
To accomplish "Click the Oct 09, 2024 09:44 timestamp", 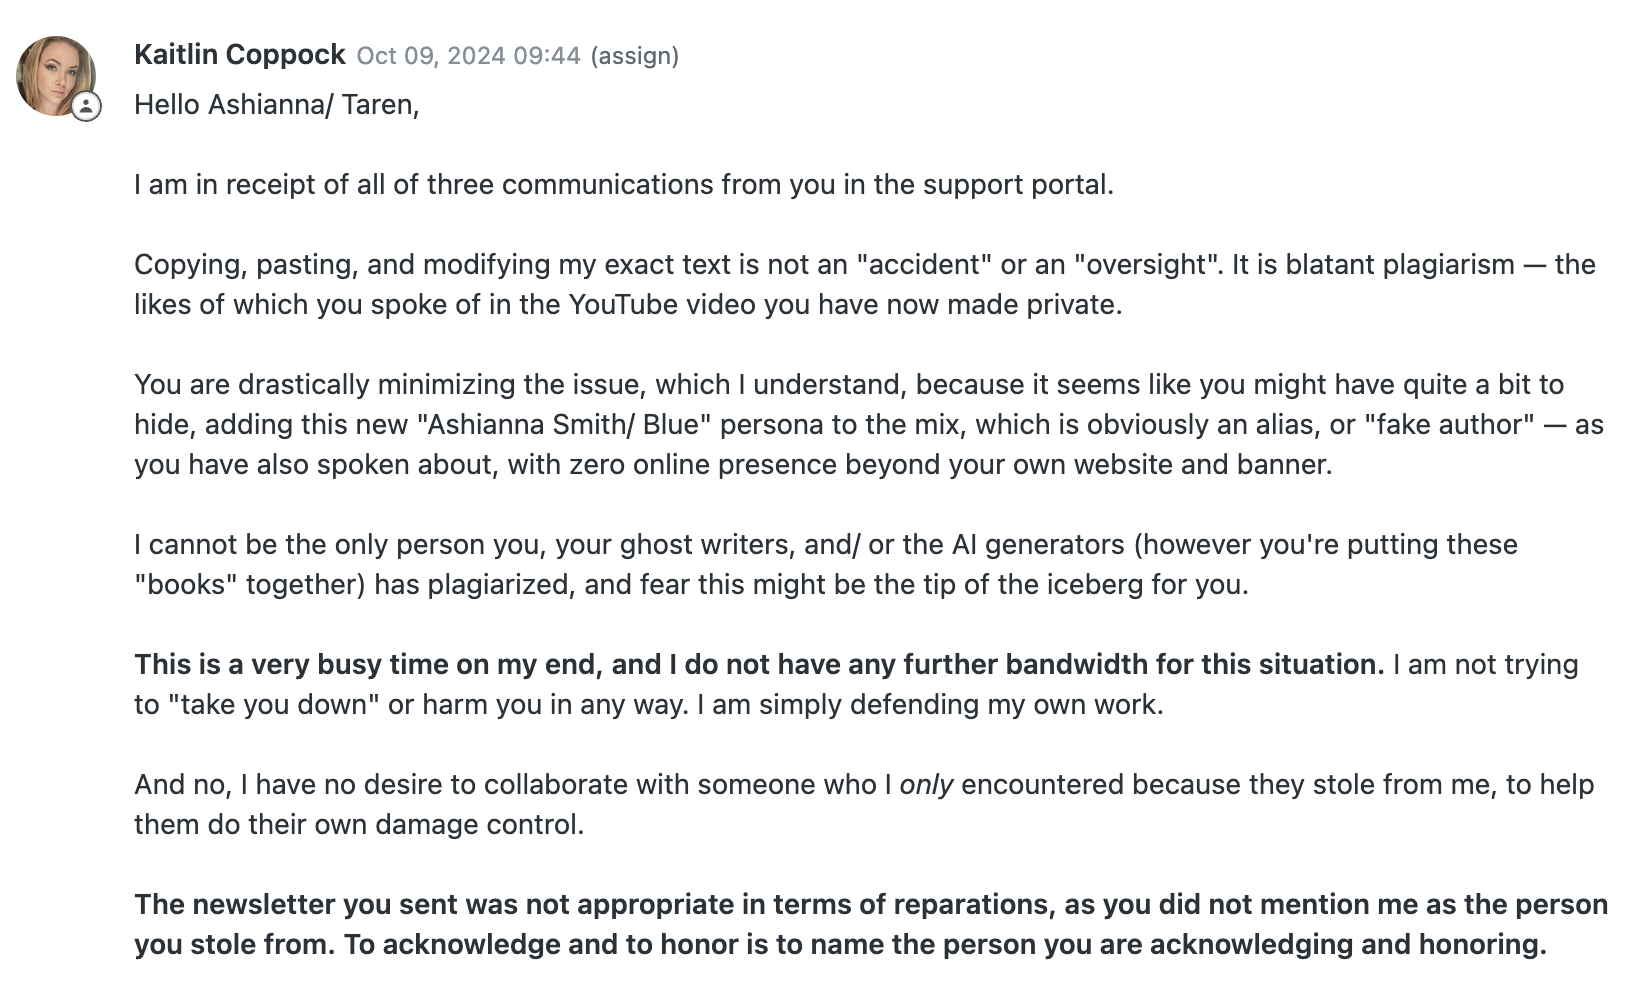I will 468,56.
